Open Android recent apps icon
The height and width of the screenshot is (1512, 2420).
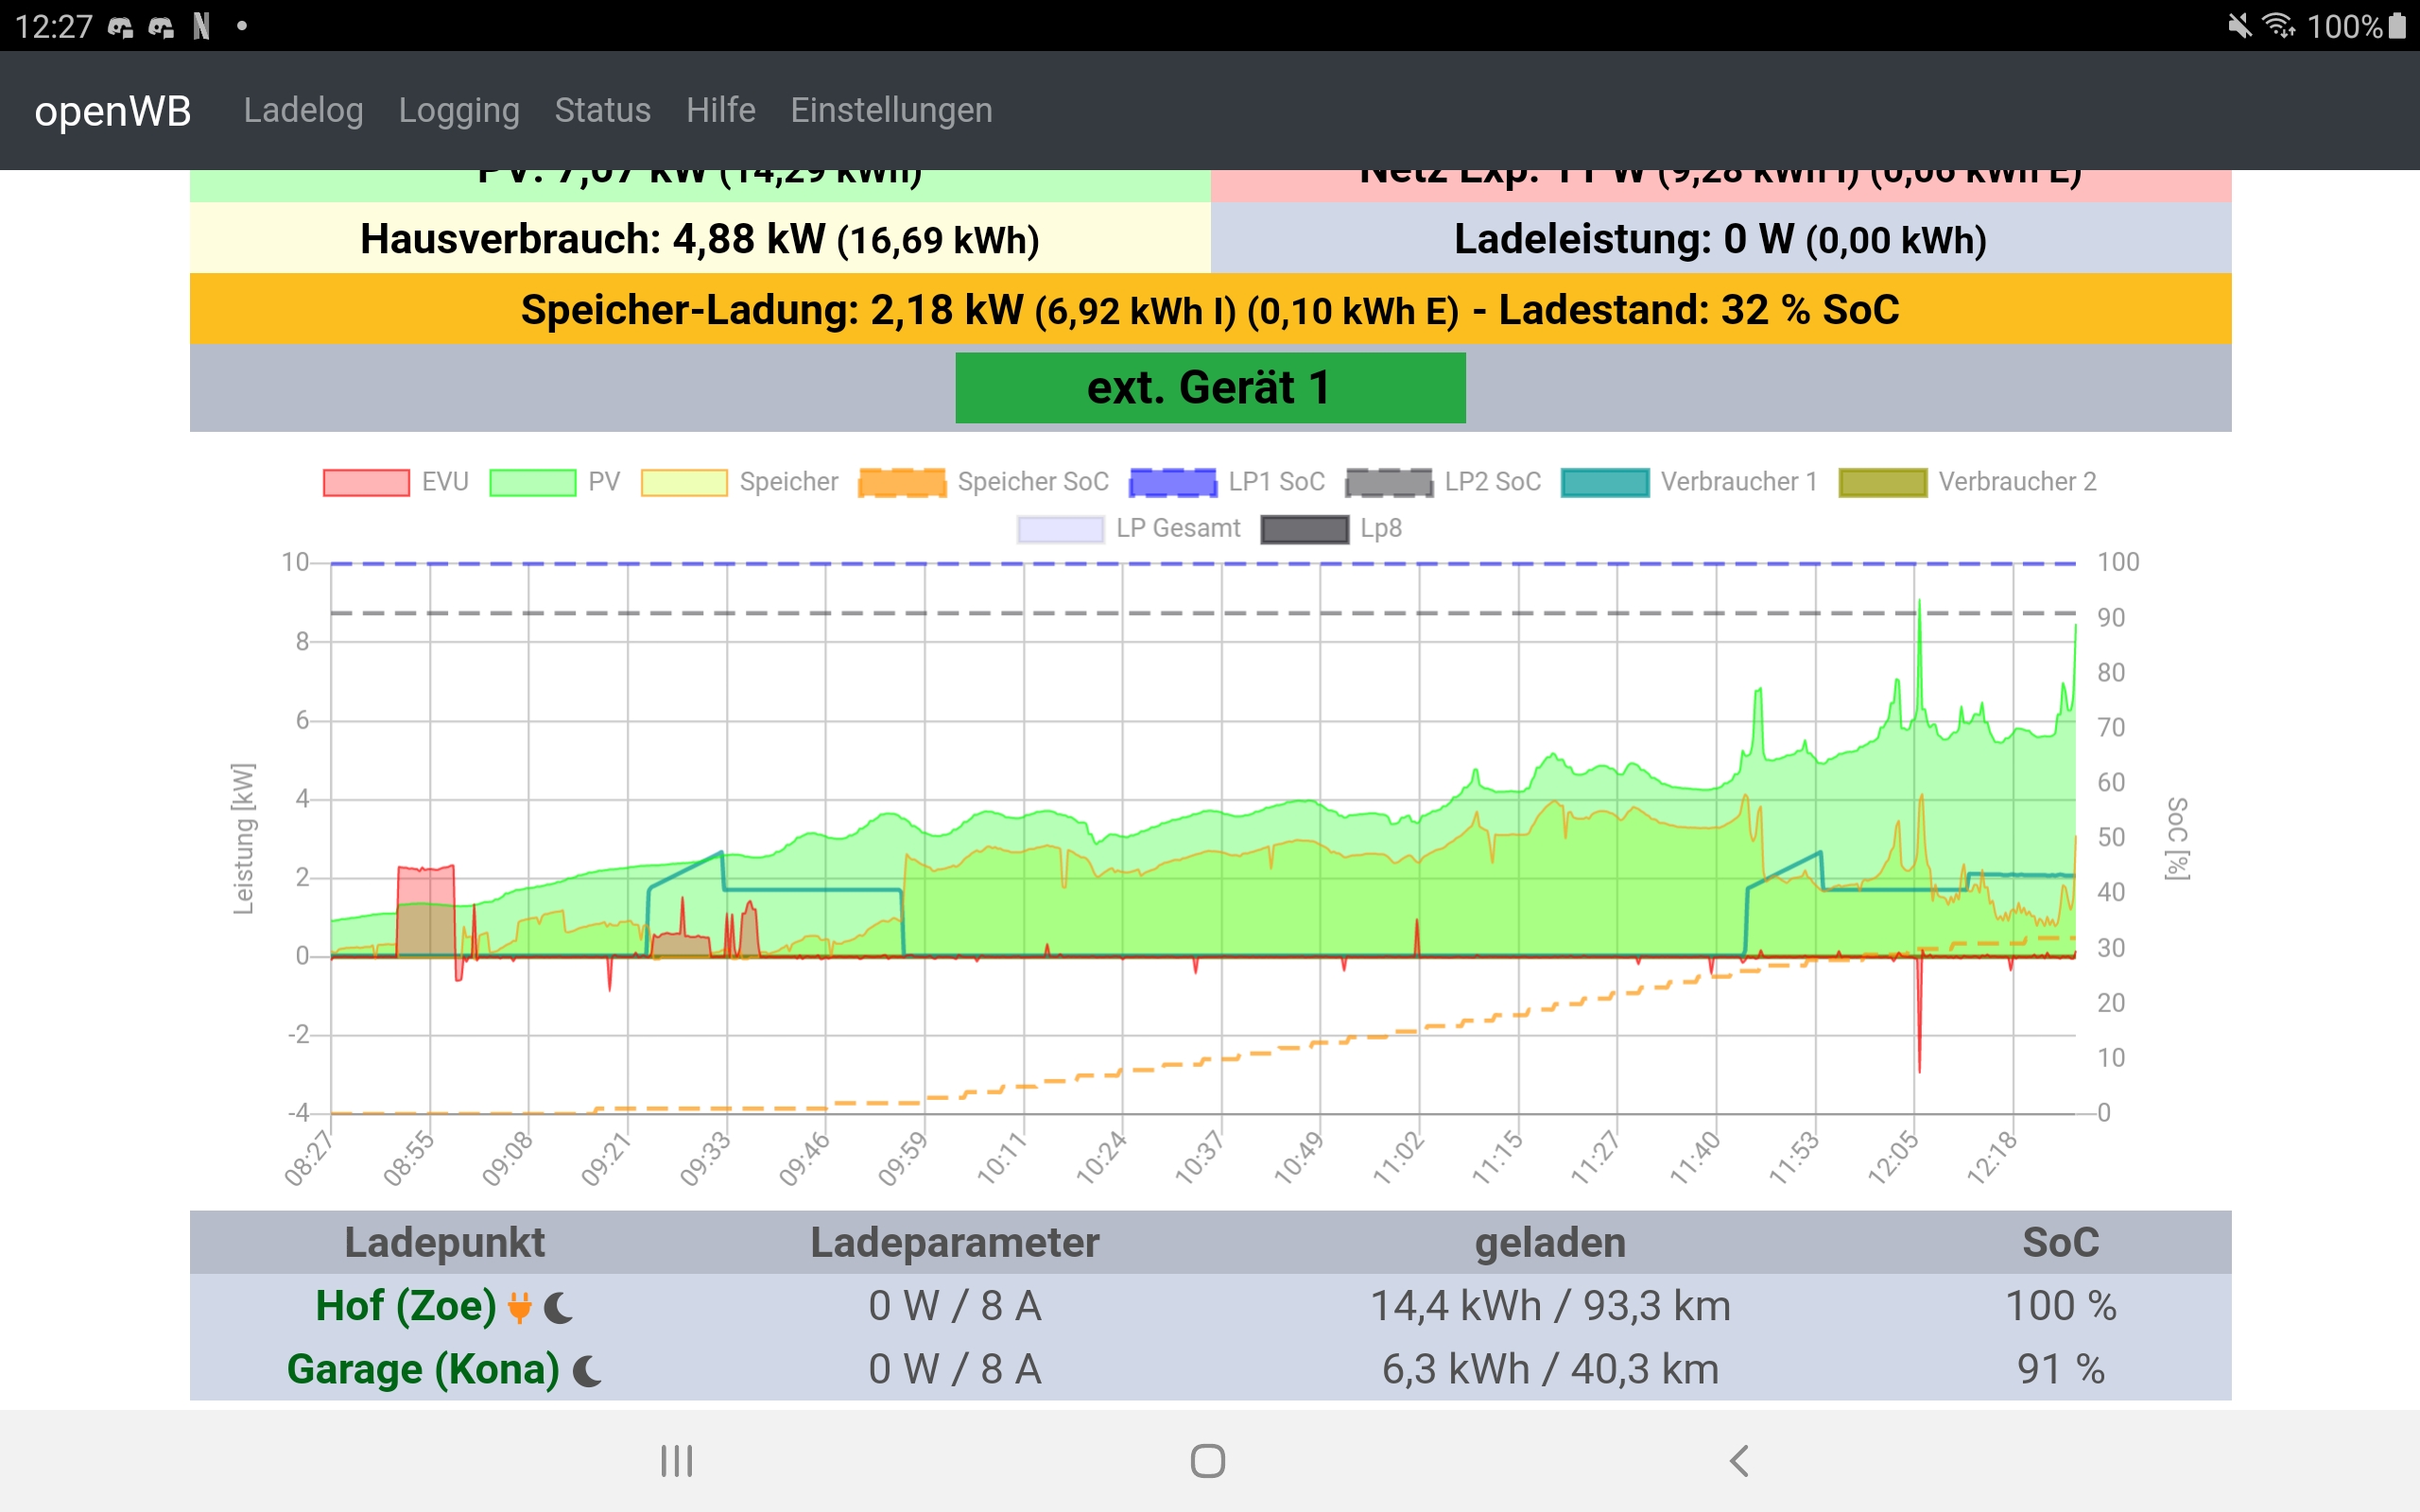676,1461
